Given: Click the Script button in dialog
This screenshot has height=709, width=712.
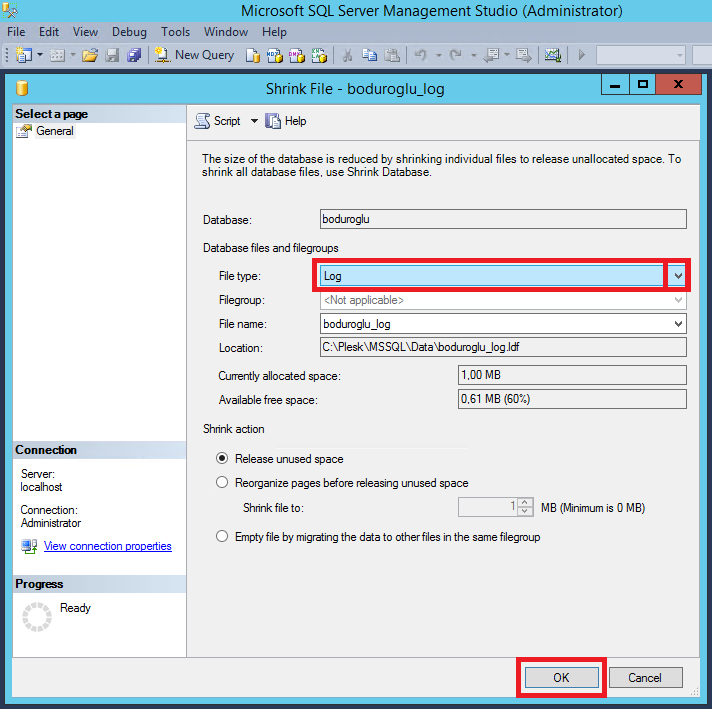Looking at the screenshot, I should (x=218, y=121).
